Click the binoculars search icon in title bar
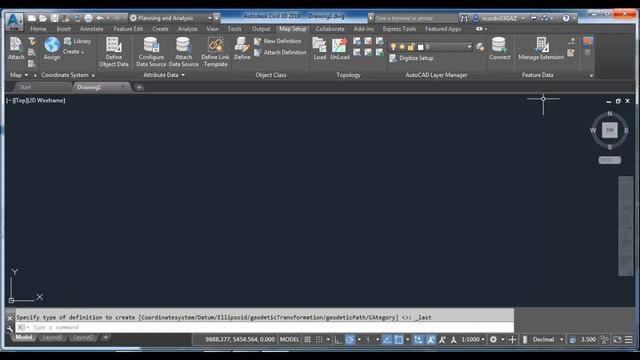The image size is (640, 360). 464,18
